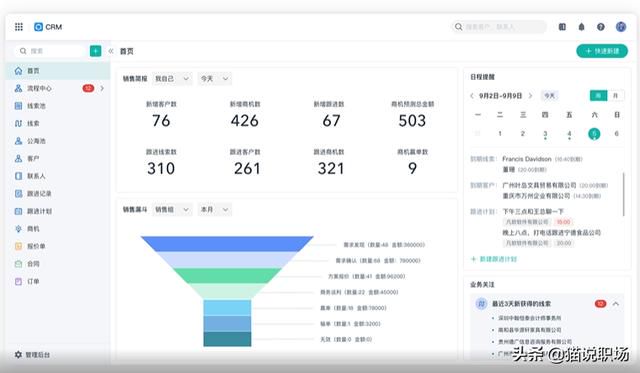Click the 新增客户数 value 76
Screen dimensions: 640x373
pos(161,121)
